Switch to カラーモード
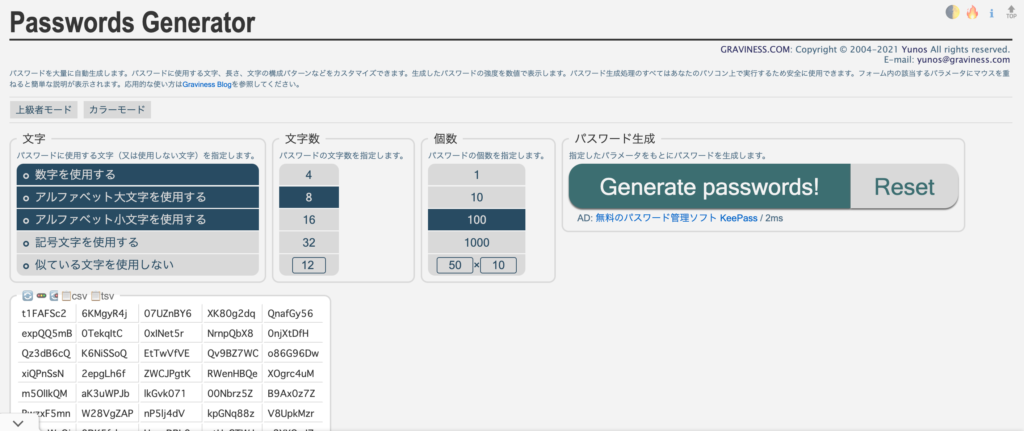Image resolution: width=1024 pixels, height=431 pixels. (116, 110)
